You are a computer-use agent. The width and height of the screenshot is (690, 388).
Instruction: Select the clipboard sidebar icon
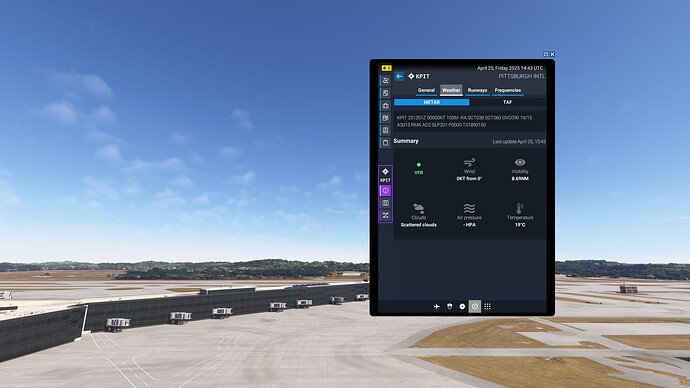point(385,143)
